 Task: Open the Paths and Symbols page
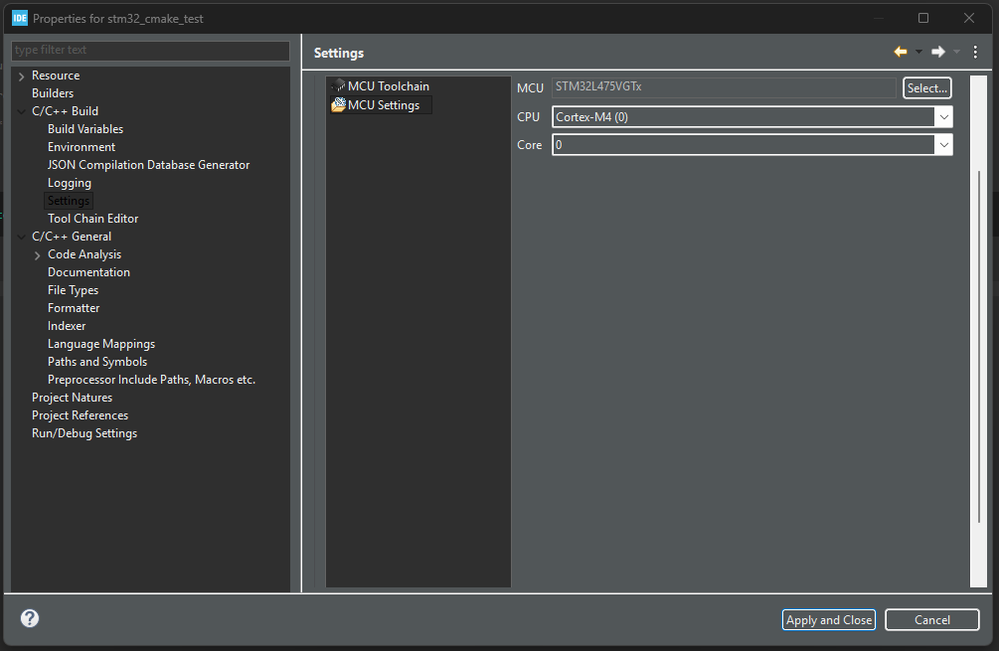97,362
